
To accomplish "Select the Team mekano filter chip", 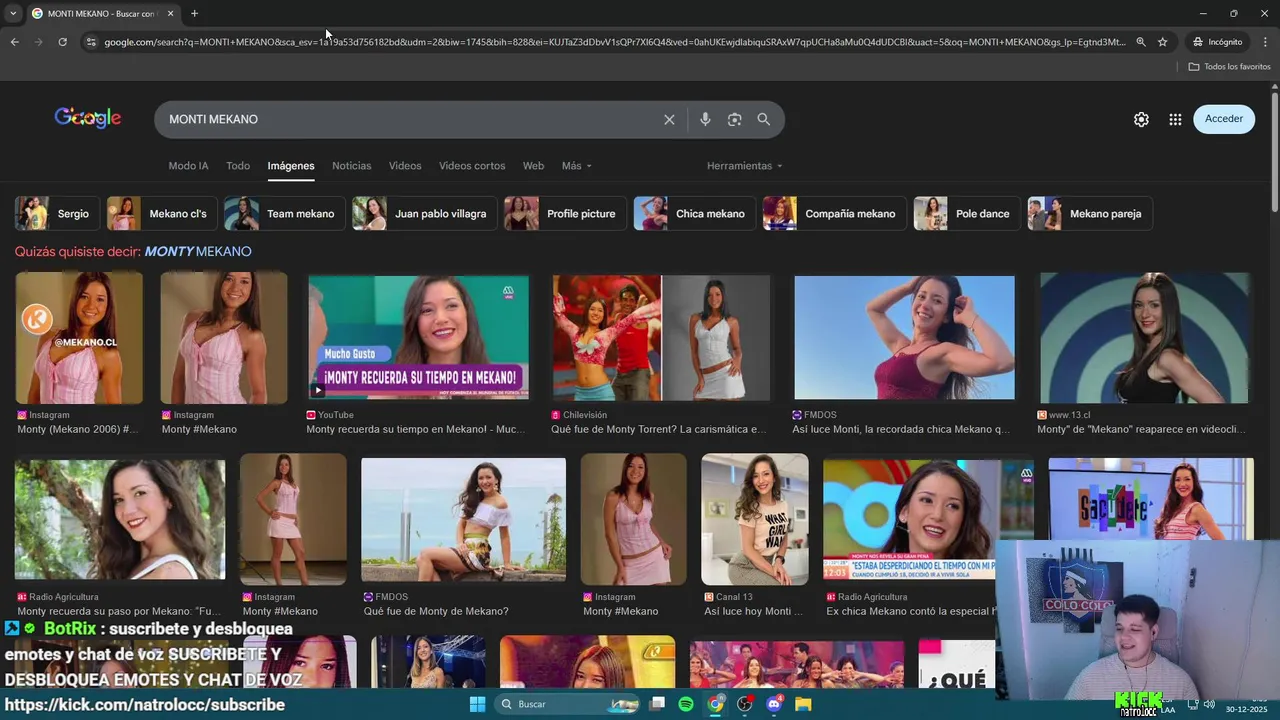I will (x=285, y=213).
